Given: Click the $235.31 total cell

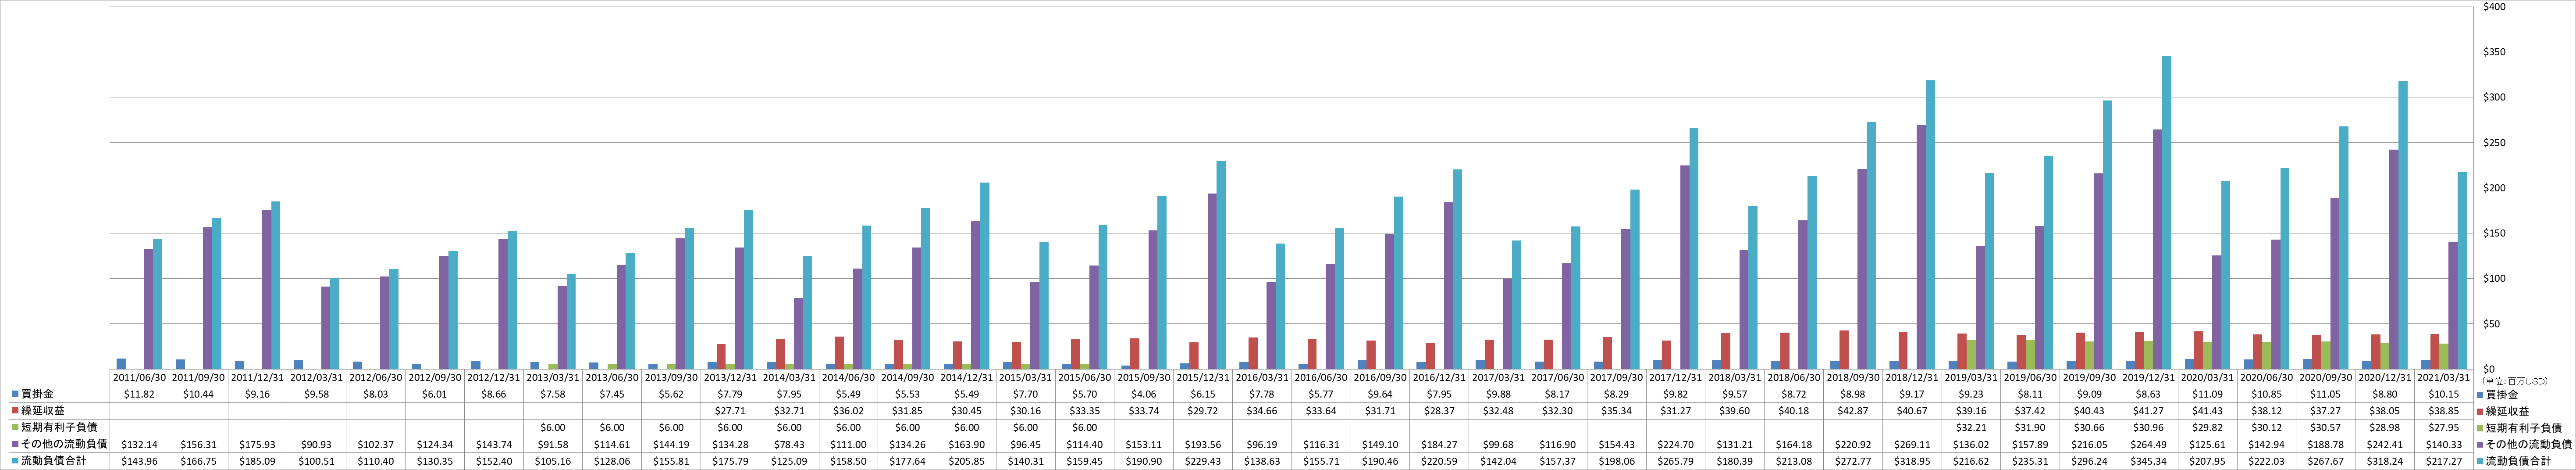Looking at the screenshot, I should click(2030, 461).
